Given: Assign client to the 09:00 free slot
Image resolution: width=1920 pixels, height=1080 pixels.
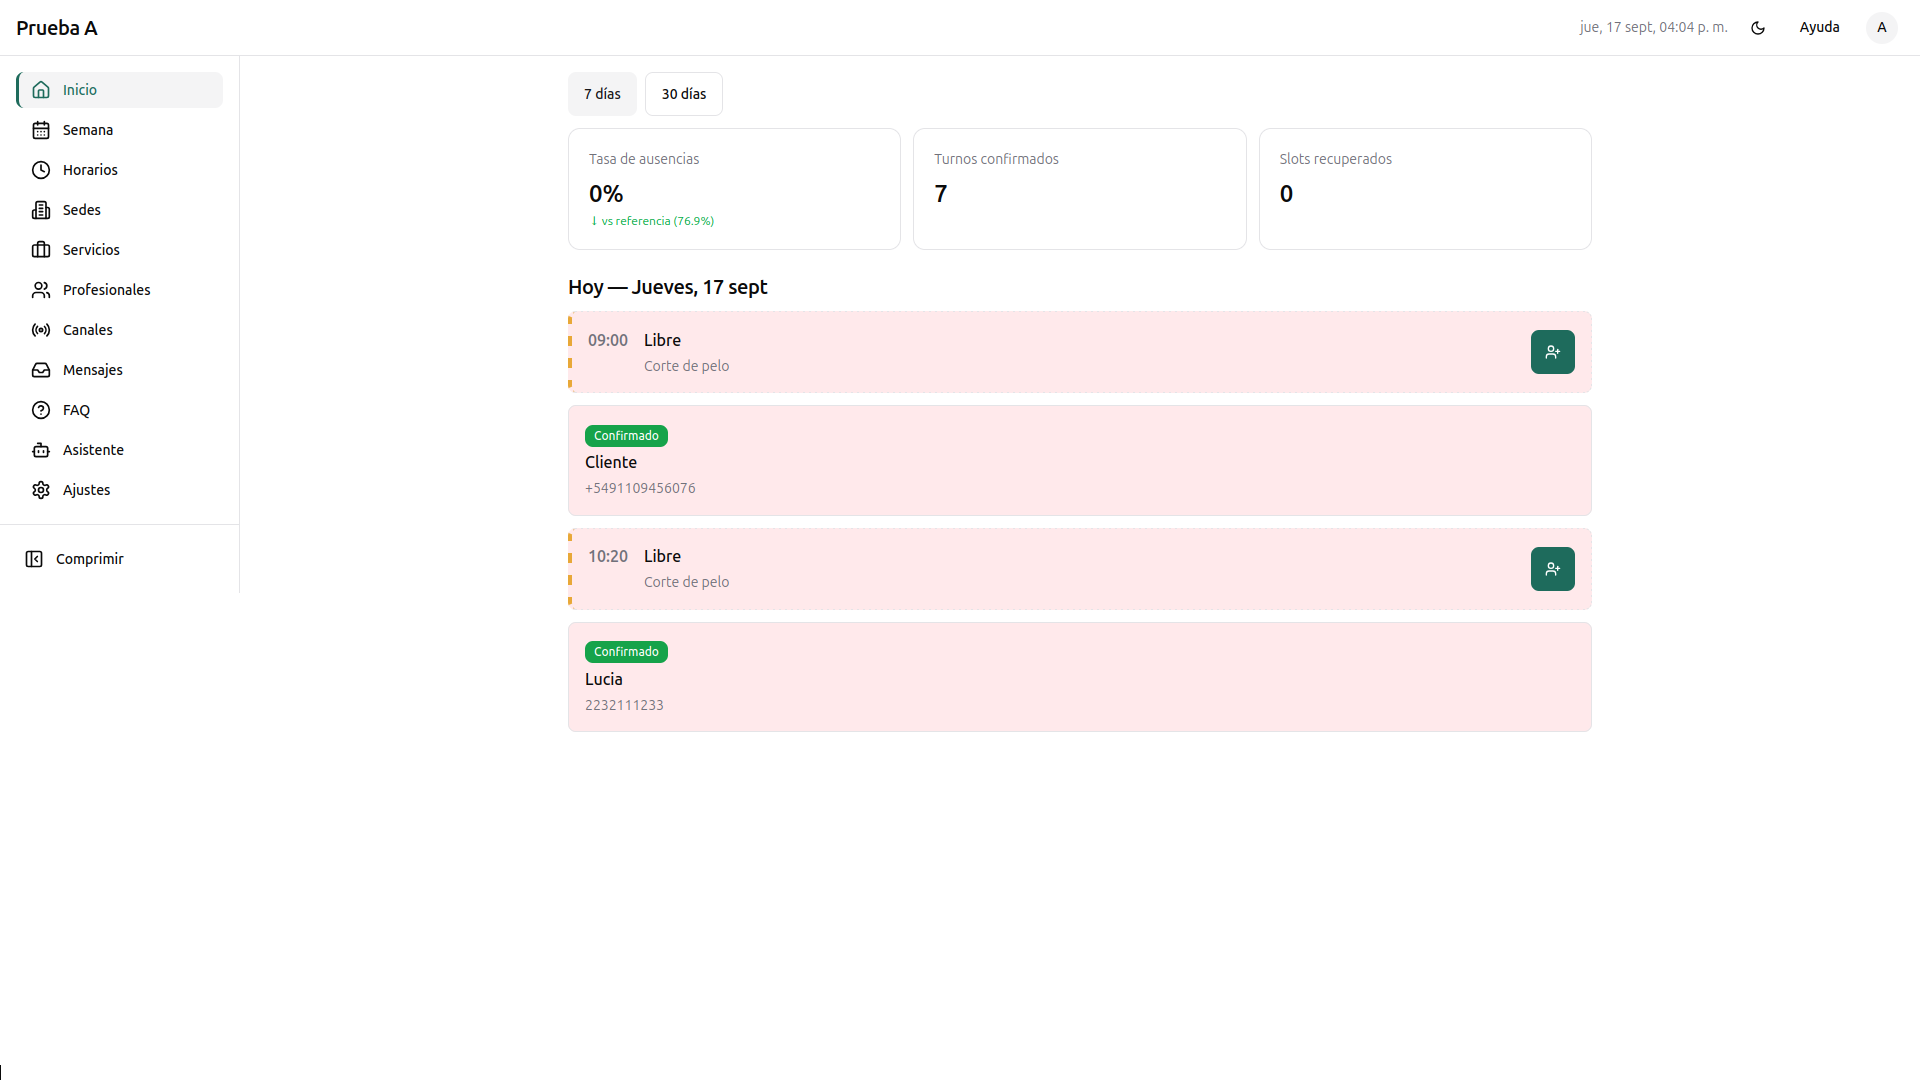Looking at the screenshot, I should (x=1552, y=352).
